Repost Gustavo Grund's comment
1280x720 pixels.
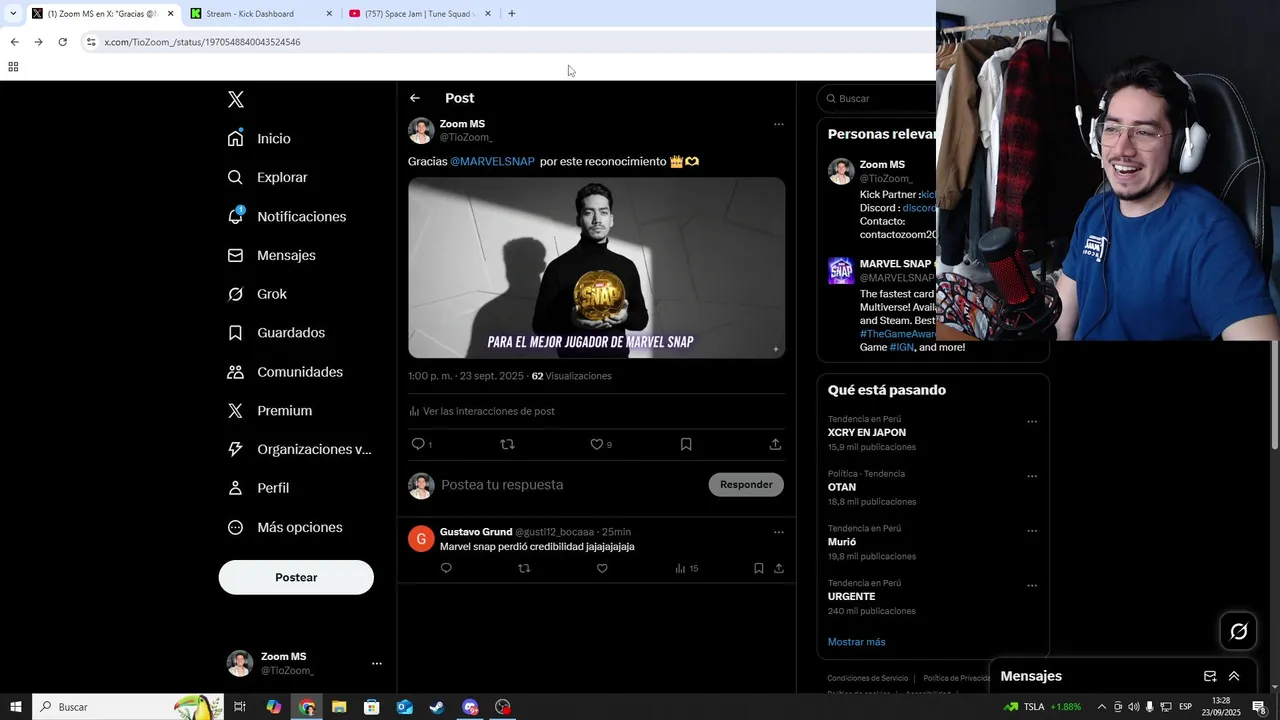pyautogui.click(x=524, y=568)
